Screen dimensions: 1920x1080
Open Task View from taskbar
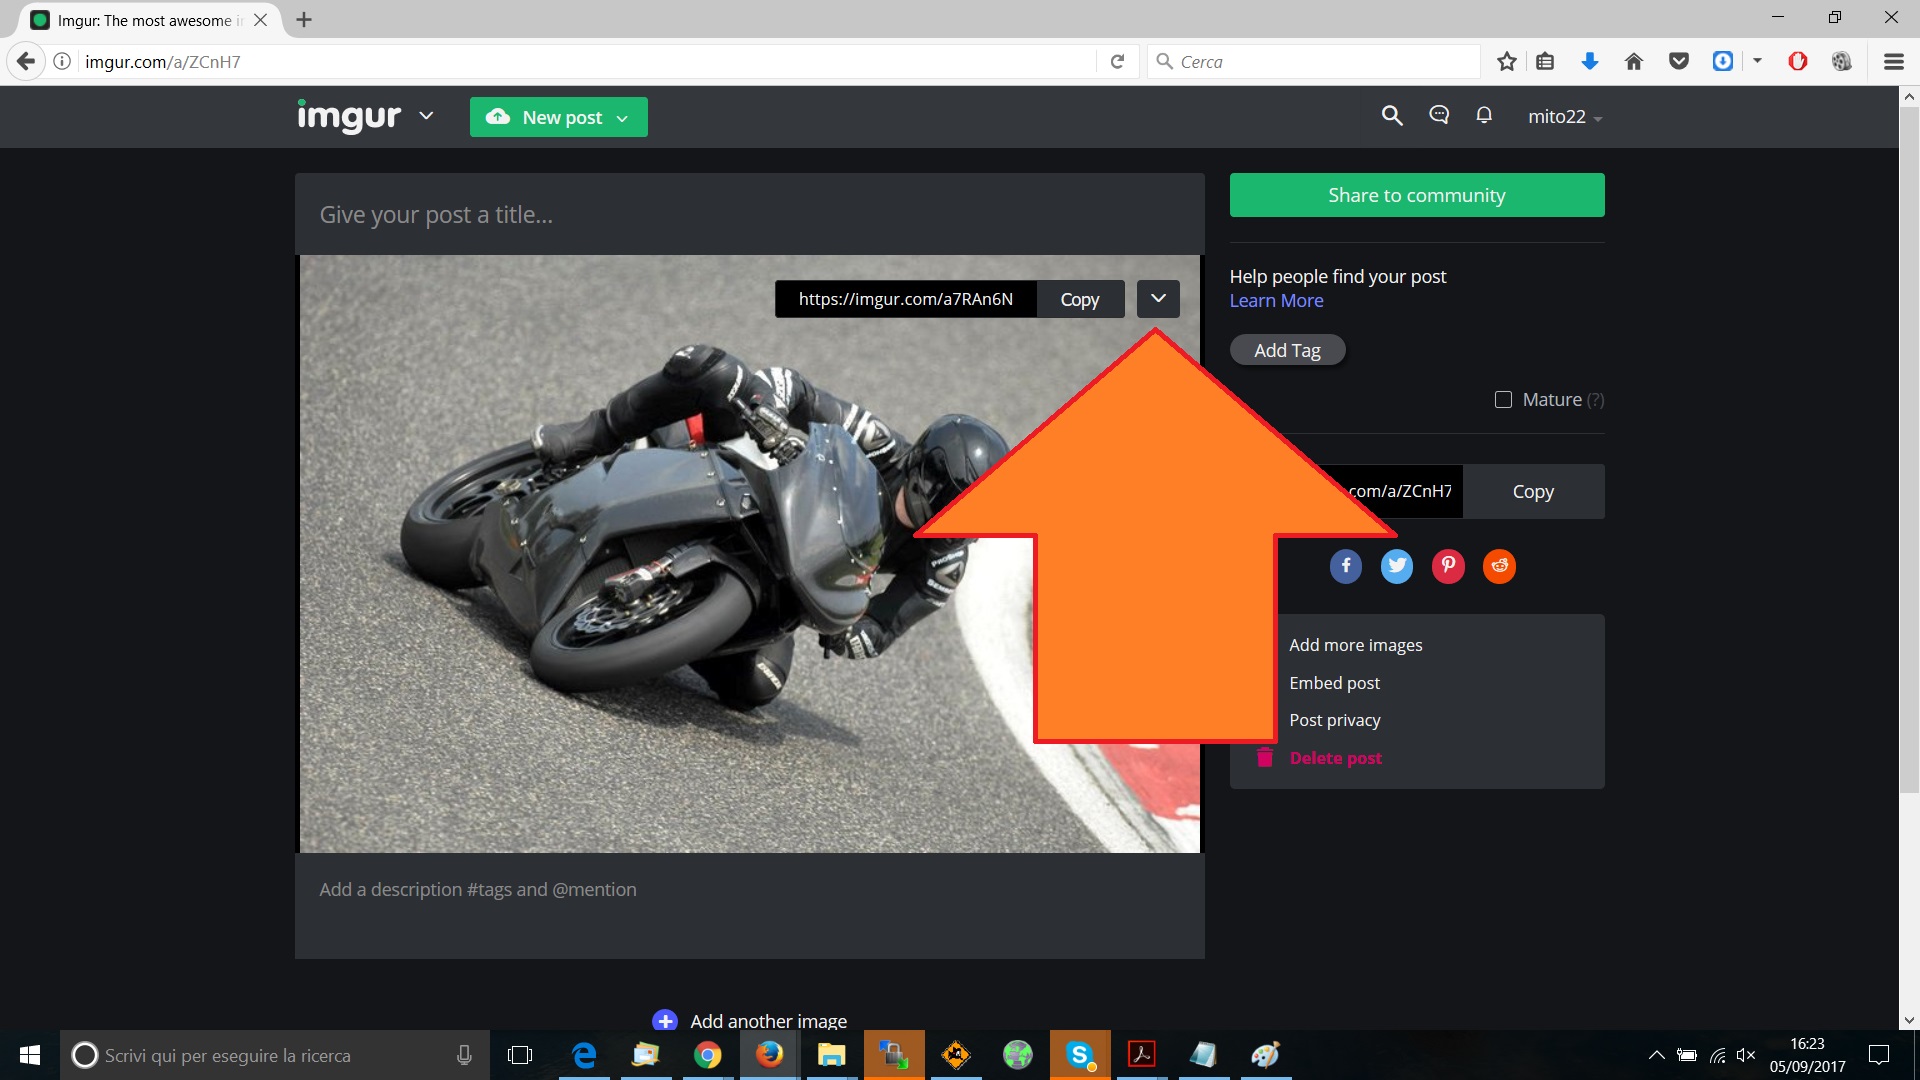520,1055
